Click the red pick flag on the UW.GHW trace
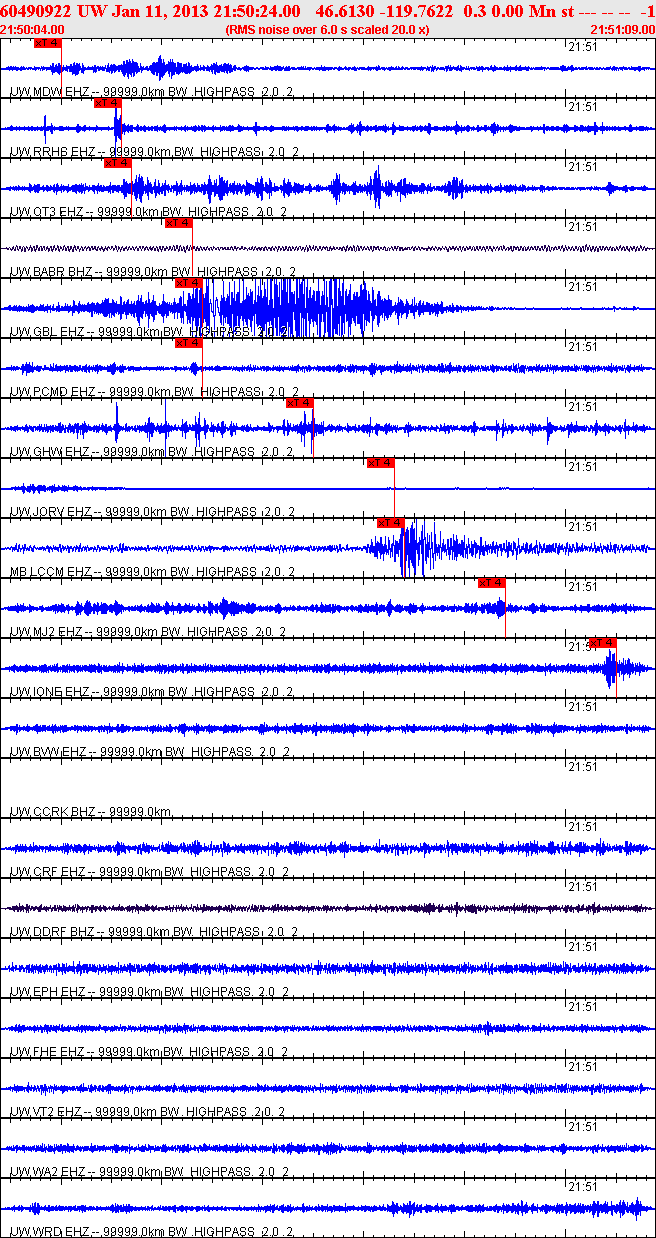 (x=299, y=403)
